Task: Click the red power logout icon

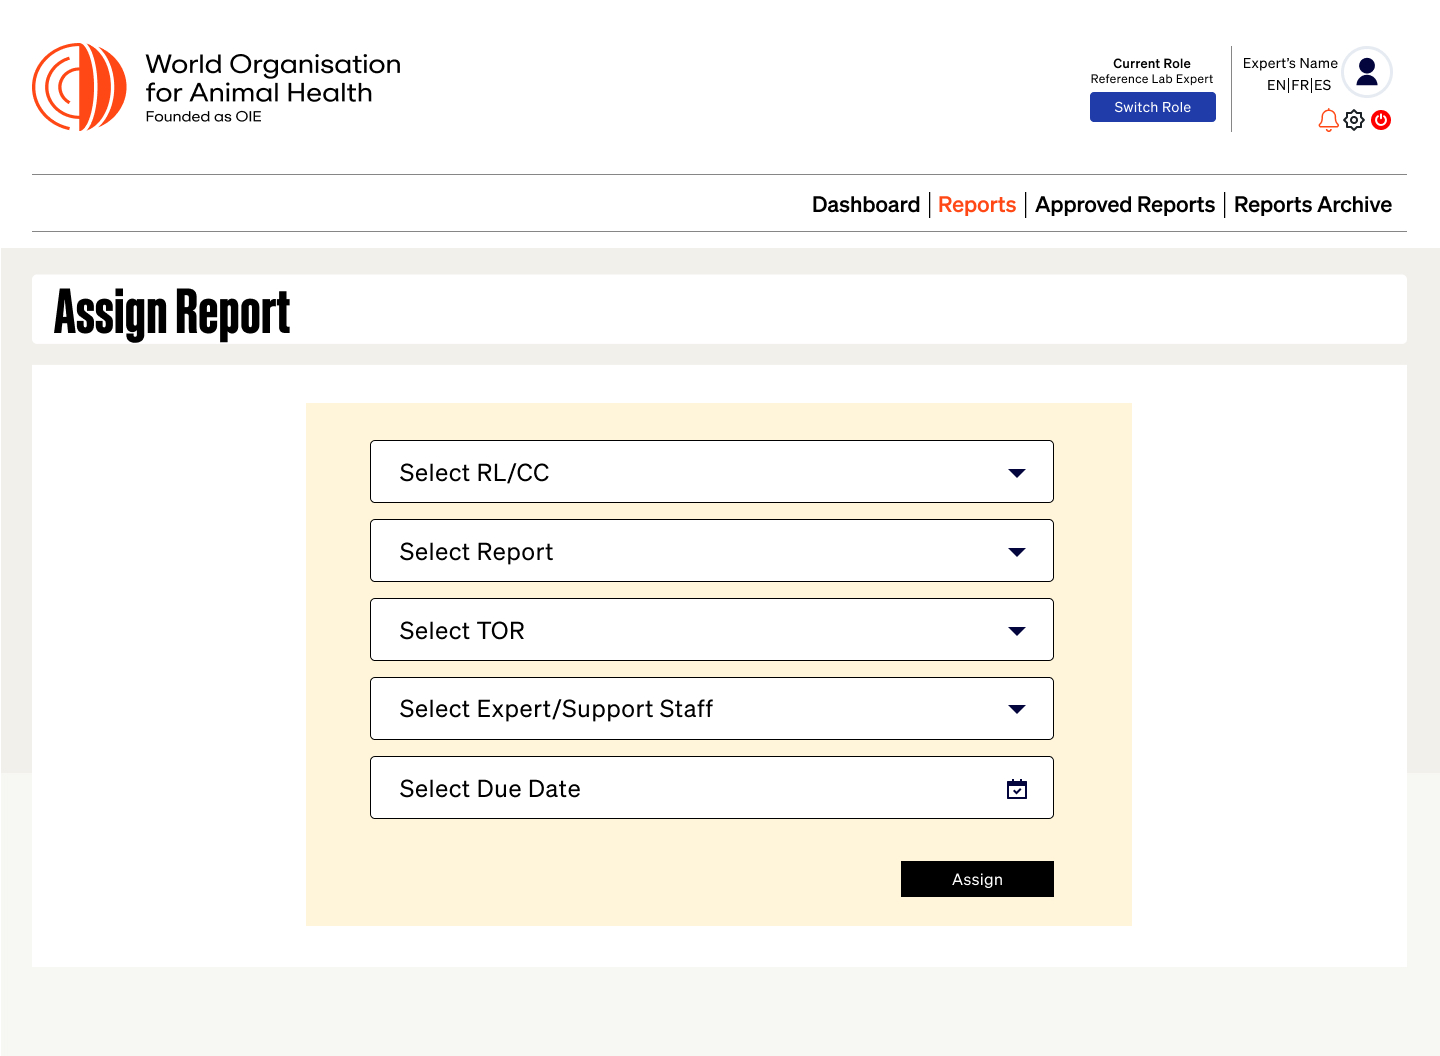Action: click(1381, 120)
